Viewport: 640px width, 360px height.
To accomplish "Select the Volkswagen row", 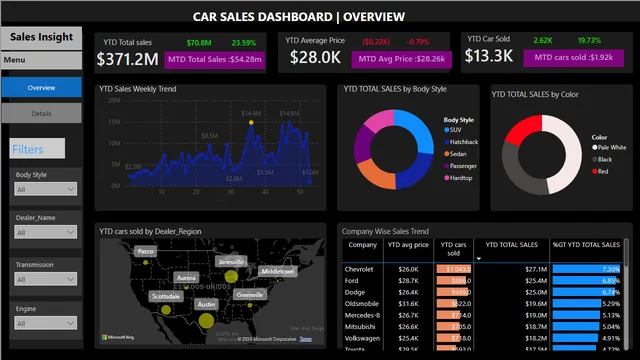I will point(482,338).
